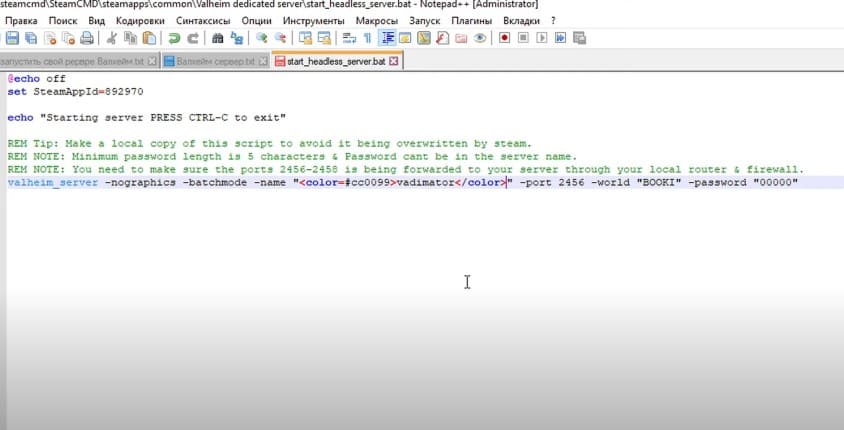Click the Save file toolbar icon
Image resolution: width=844 pixels, height=430 pixels.
pyautogui.click(x=12, y=39)
